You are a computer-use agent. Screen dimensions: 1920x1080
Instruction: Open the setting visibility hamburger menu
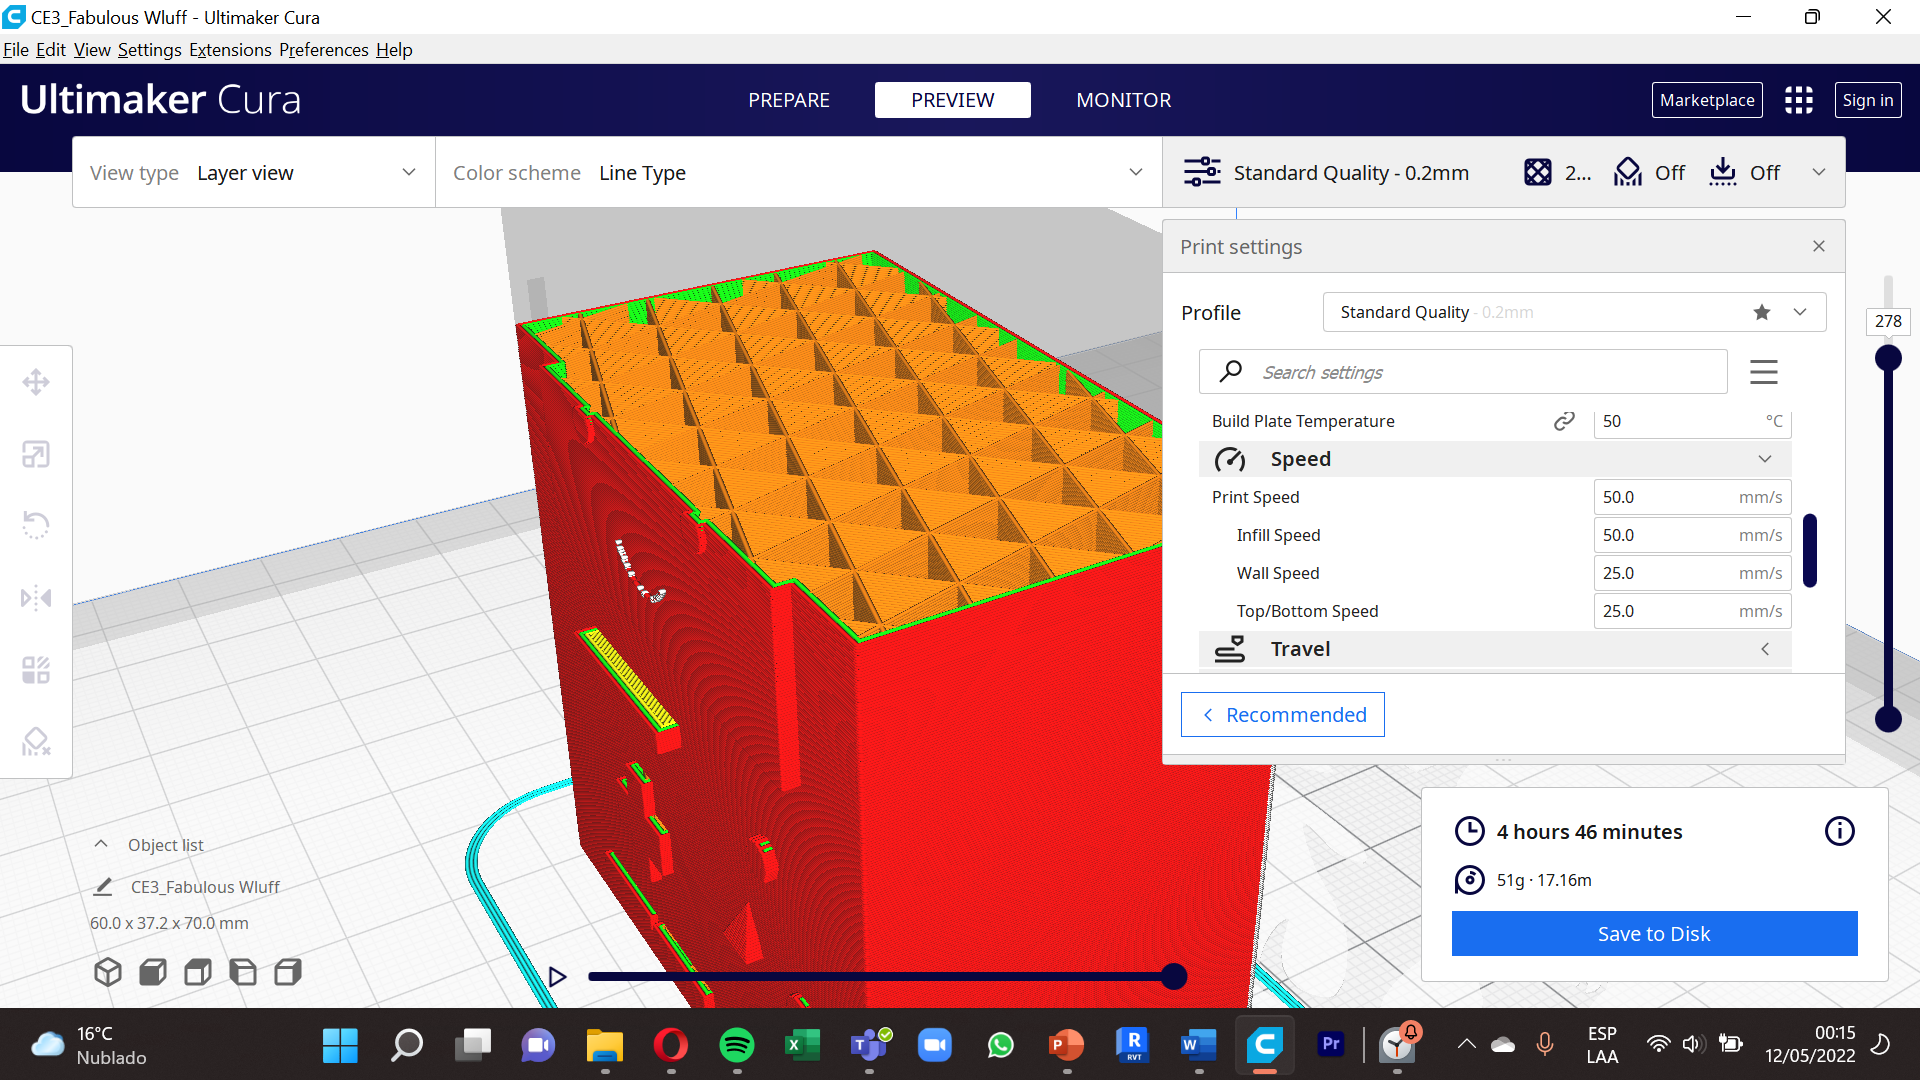(1764, 372)
